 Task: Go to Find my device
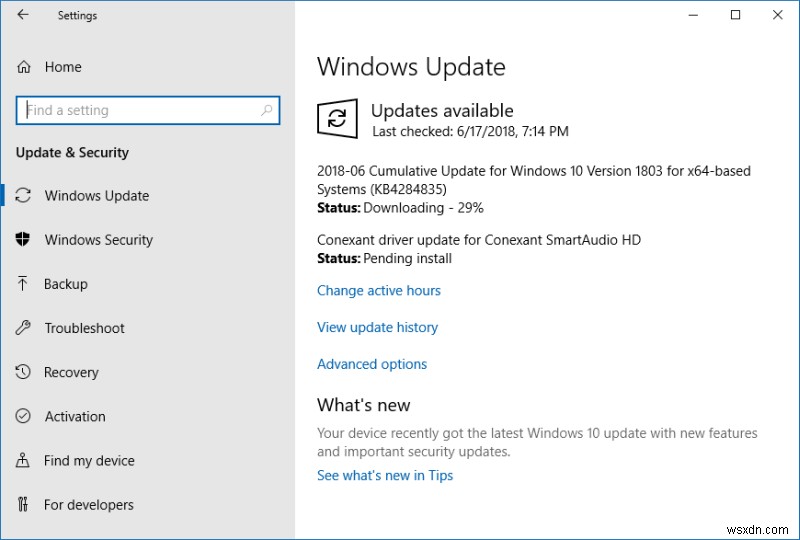pos(89,461)
